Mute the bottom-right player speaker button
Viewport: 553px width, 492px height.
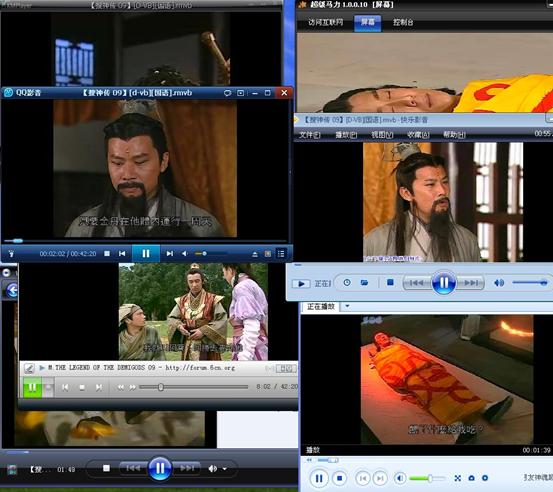coord(400,479)
